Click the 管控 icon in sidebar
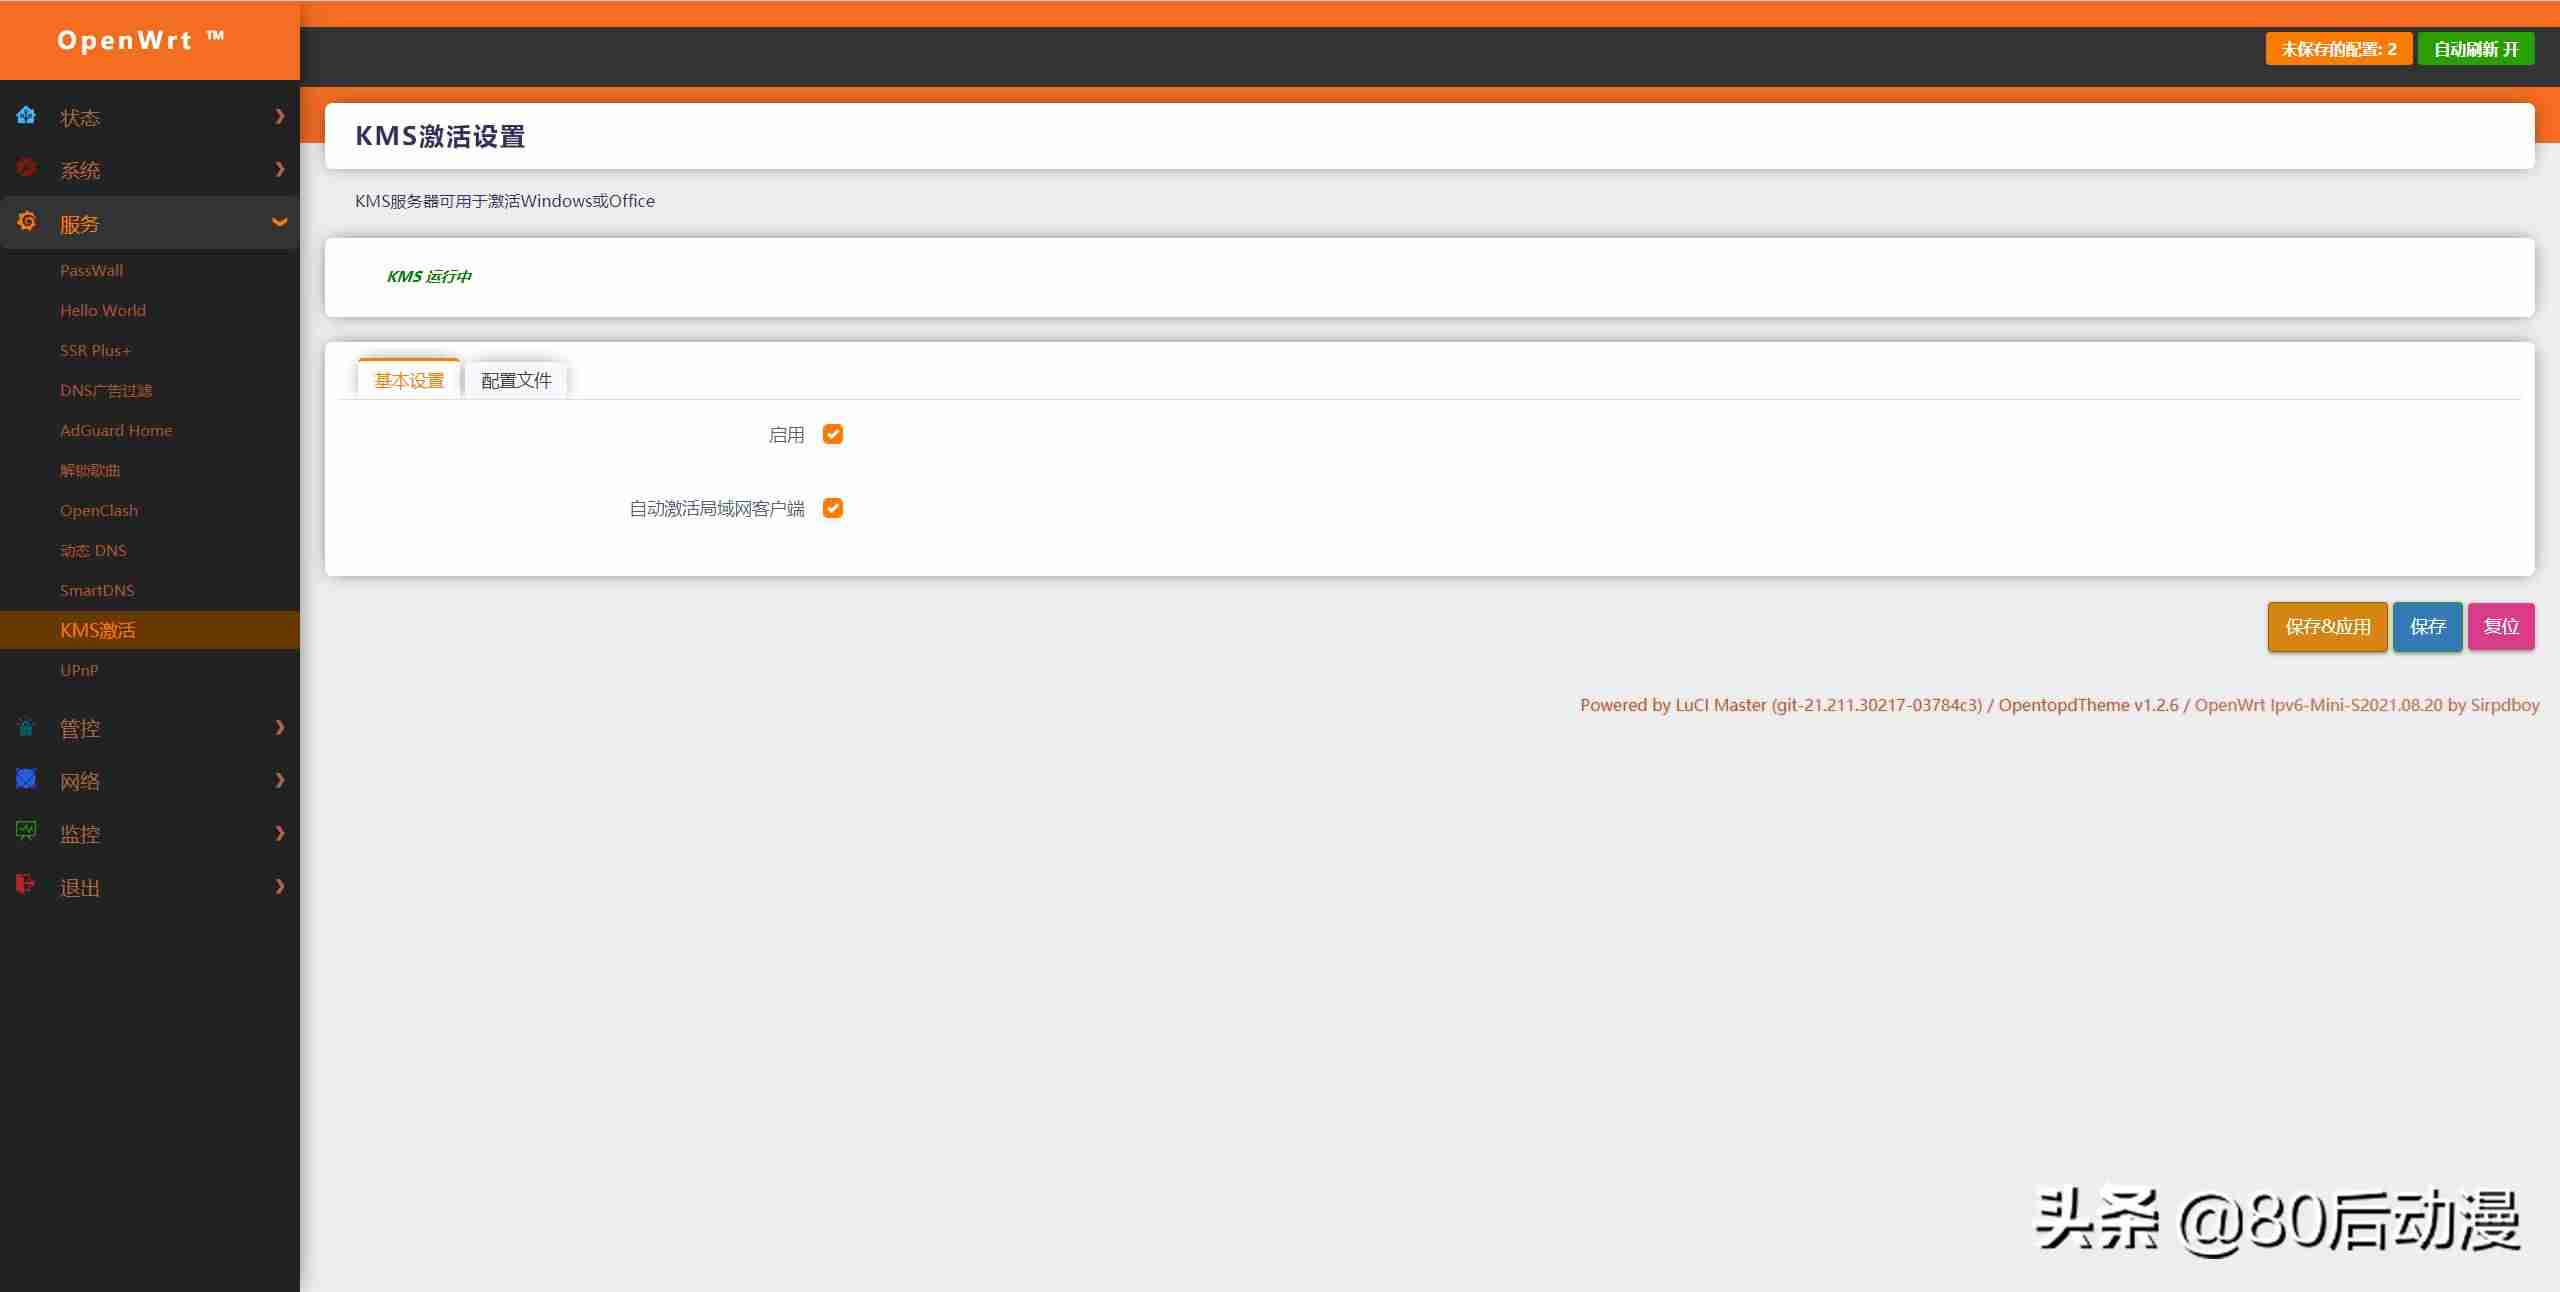Screen dimensions: 2560x1292 [x=26, y=727]
